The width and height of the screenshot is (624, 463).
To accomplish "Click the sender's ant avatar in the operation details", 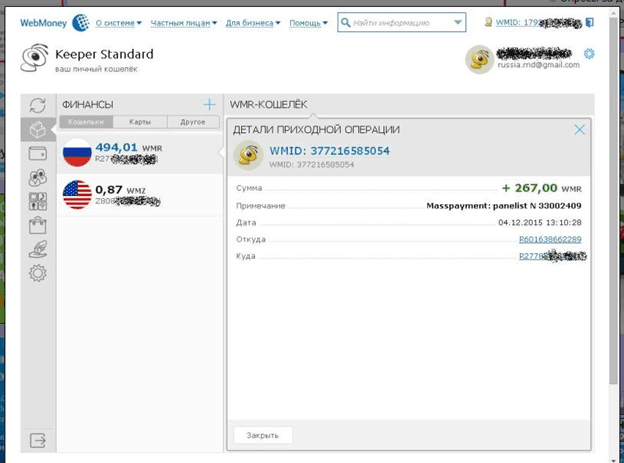I will point(248,155).
